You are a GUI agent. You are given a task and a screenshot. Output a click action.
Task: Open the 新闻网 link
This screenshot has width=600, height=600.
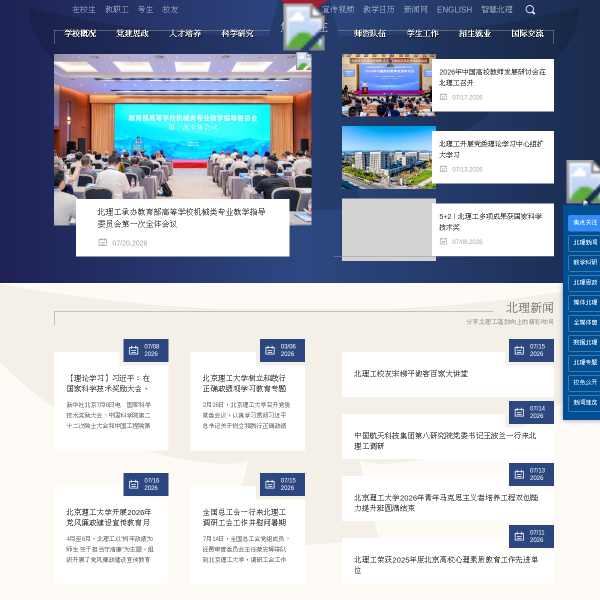tap(416, 10)
